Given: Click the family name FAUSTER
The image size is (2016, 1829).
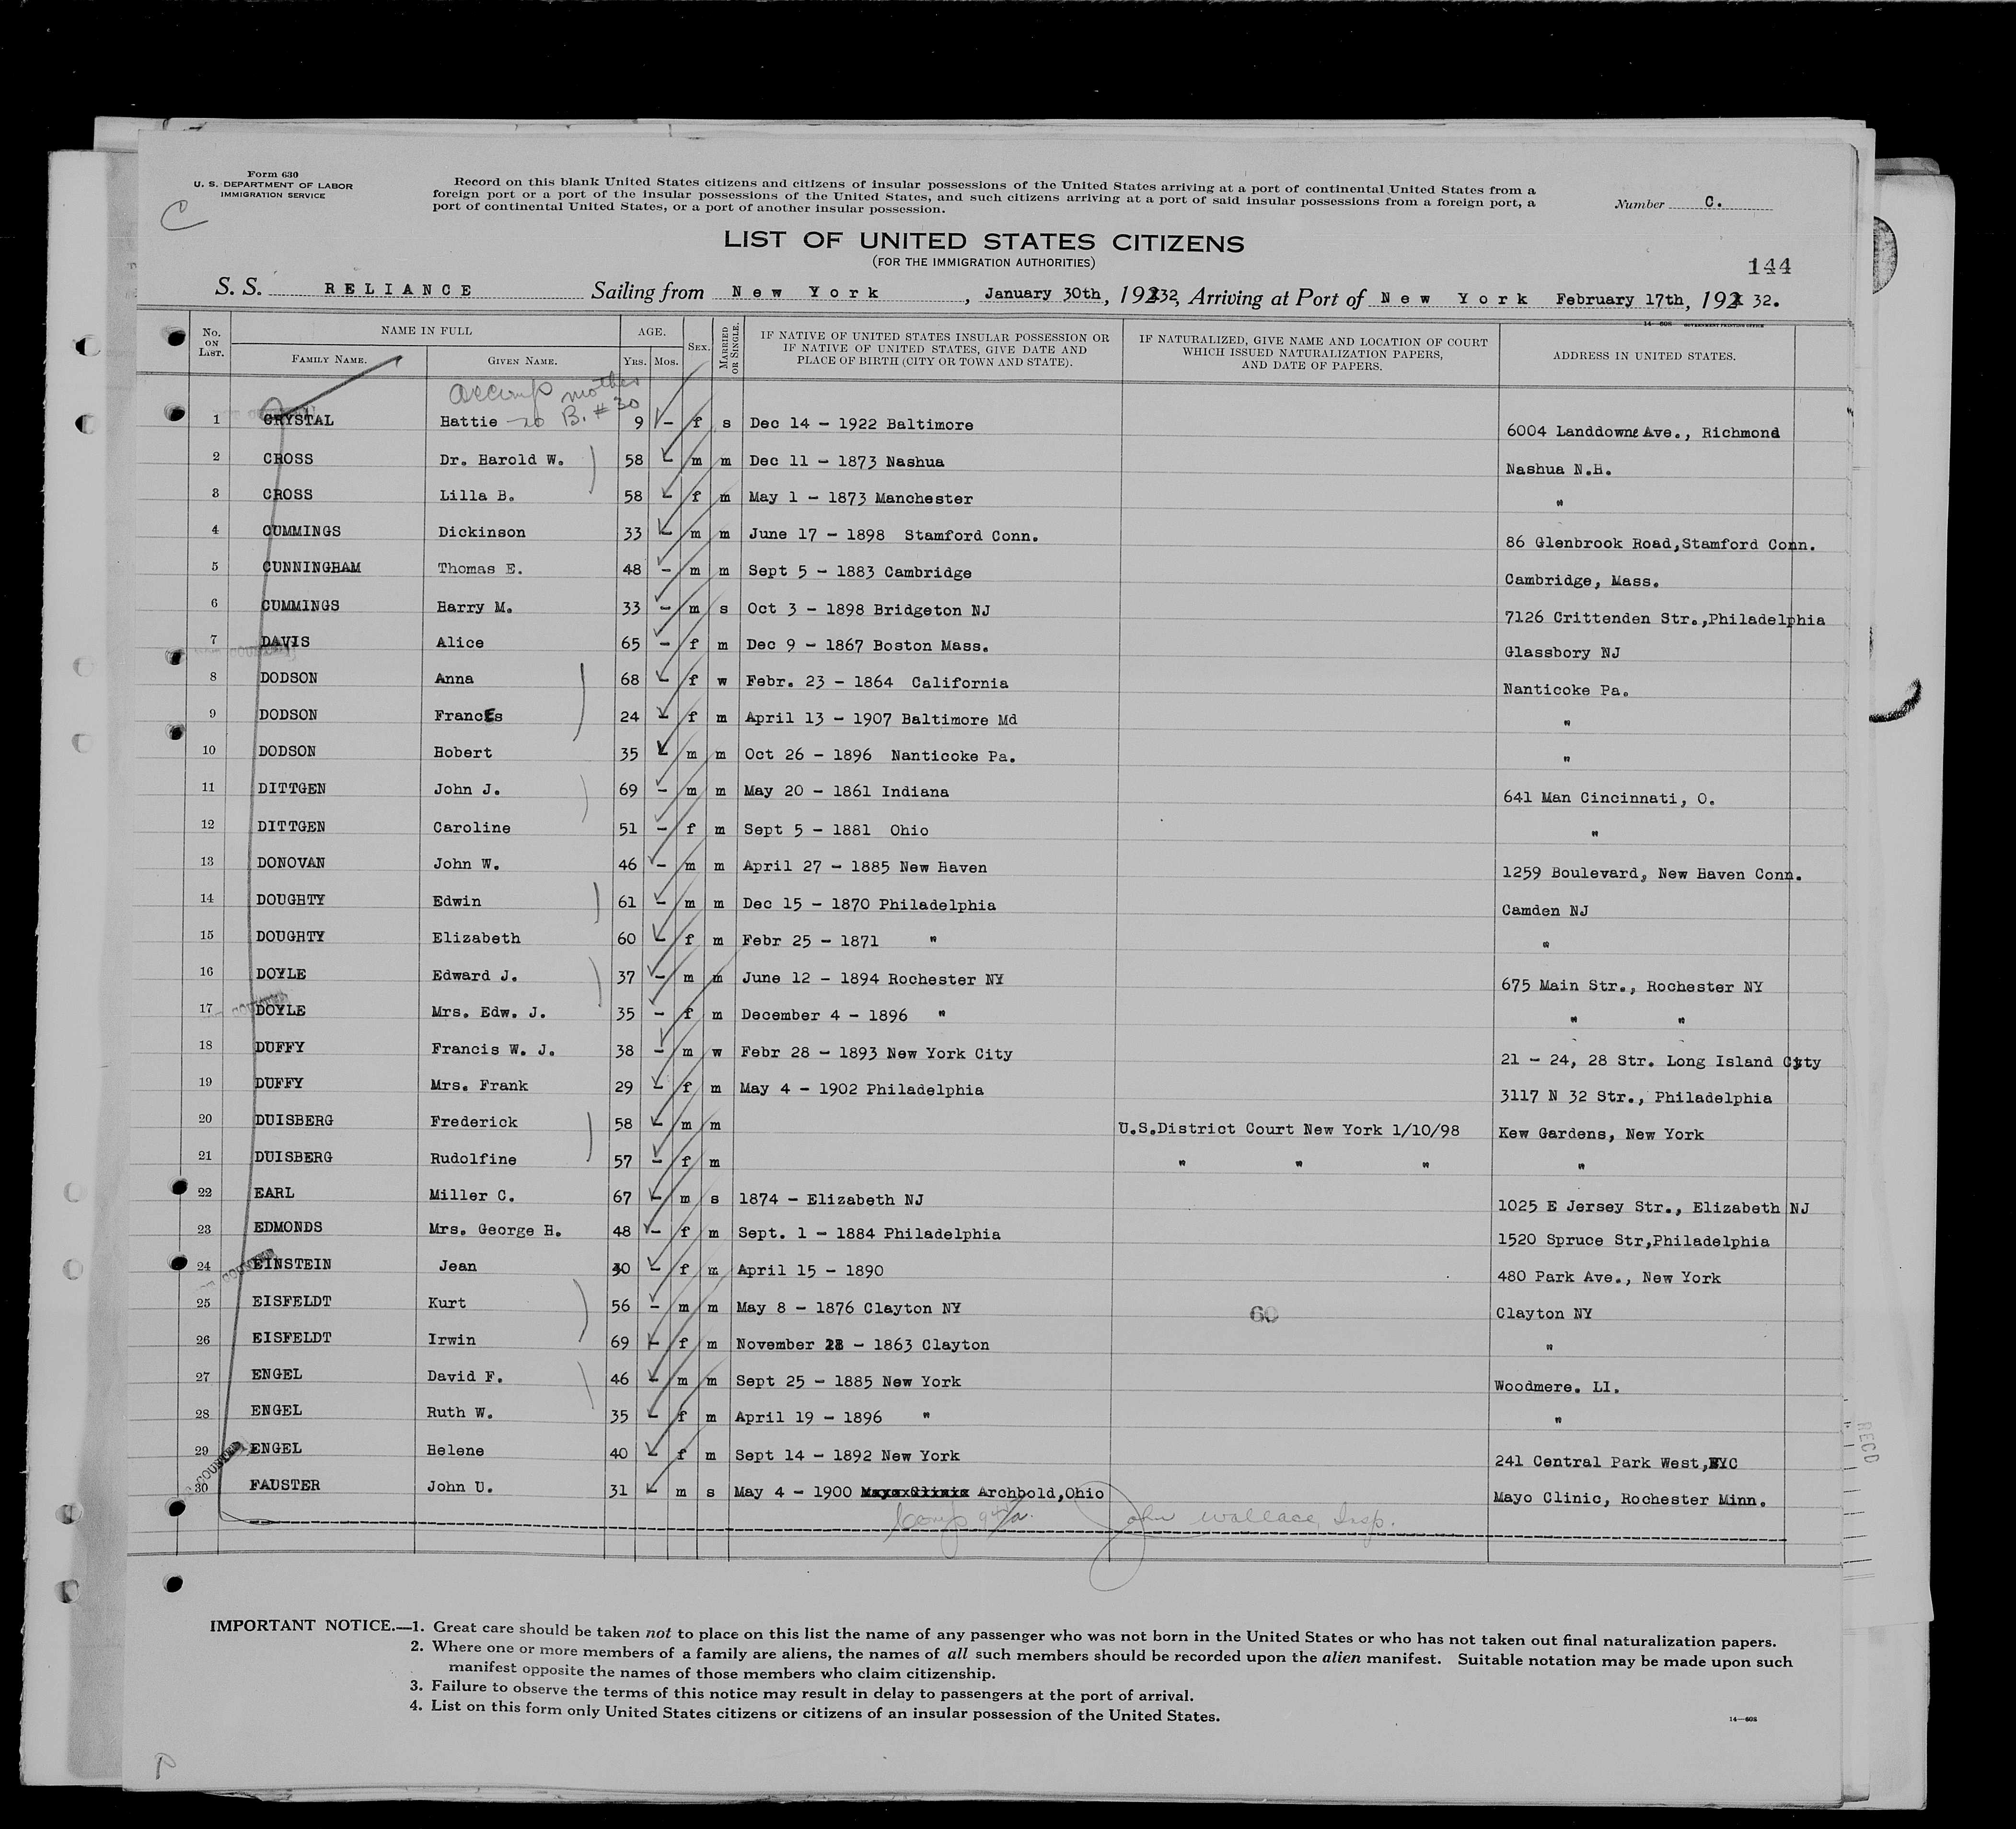Looking at the screenshot, I should click(x=285, y=1485).
